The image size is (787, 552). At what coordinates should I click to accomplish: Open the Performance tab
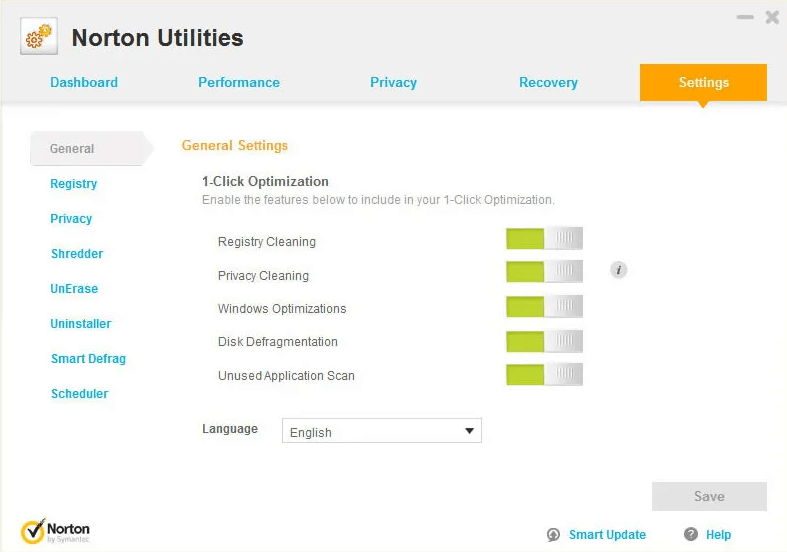click(x=239, y=83)
